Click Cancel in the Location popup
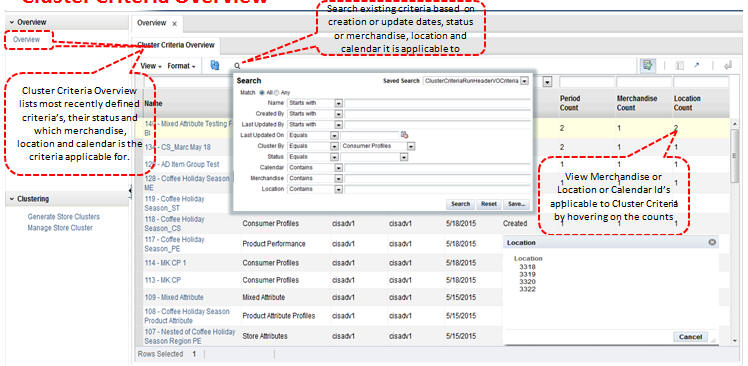 pyautogui.click(x=690, y=337)
